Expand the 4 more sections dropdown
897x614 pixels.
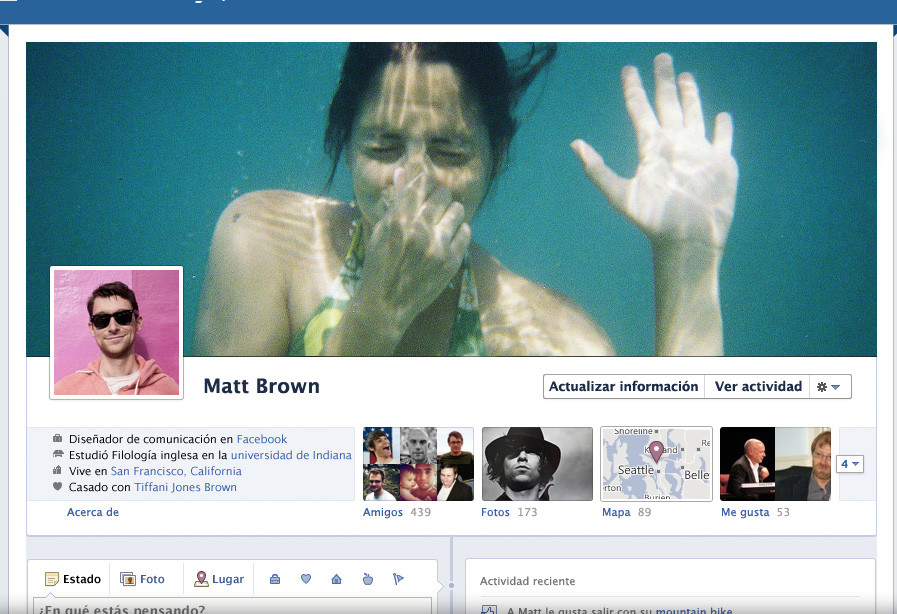(850, 464)
